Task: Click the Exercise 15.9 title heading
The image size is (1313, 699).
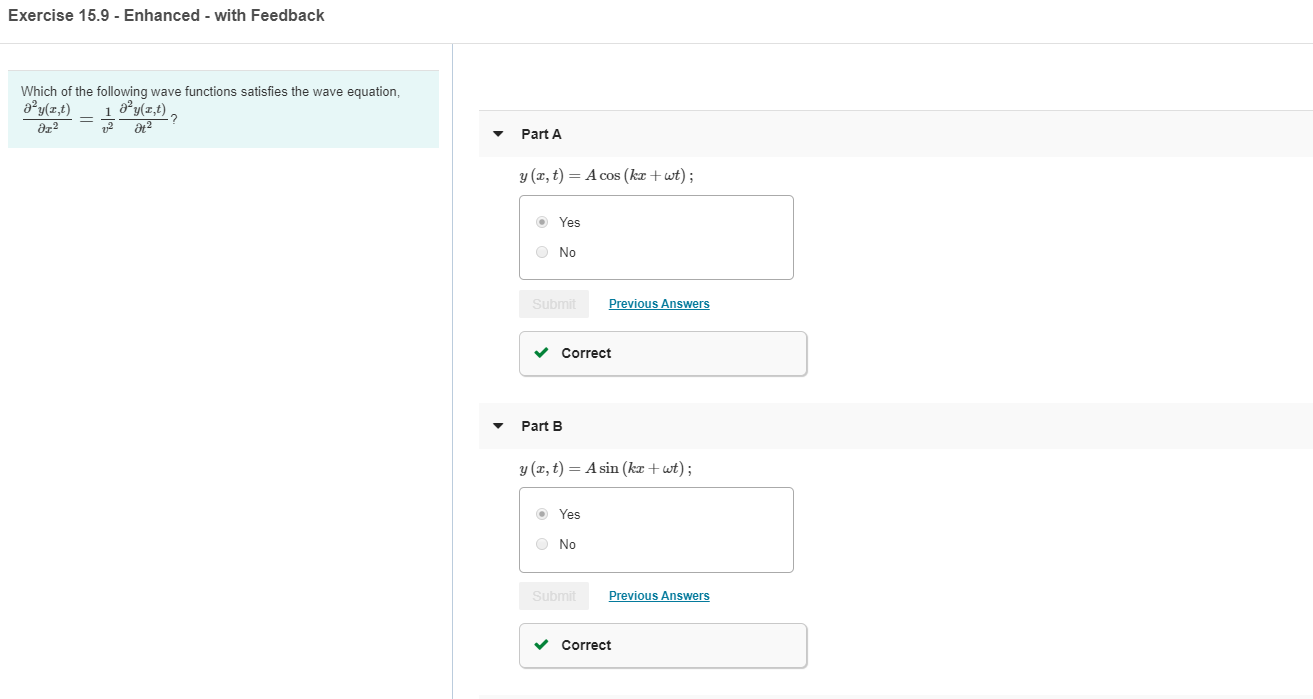Action: tap(166, 16)
